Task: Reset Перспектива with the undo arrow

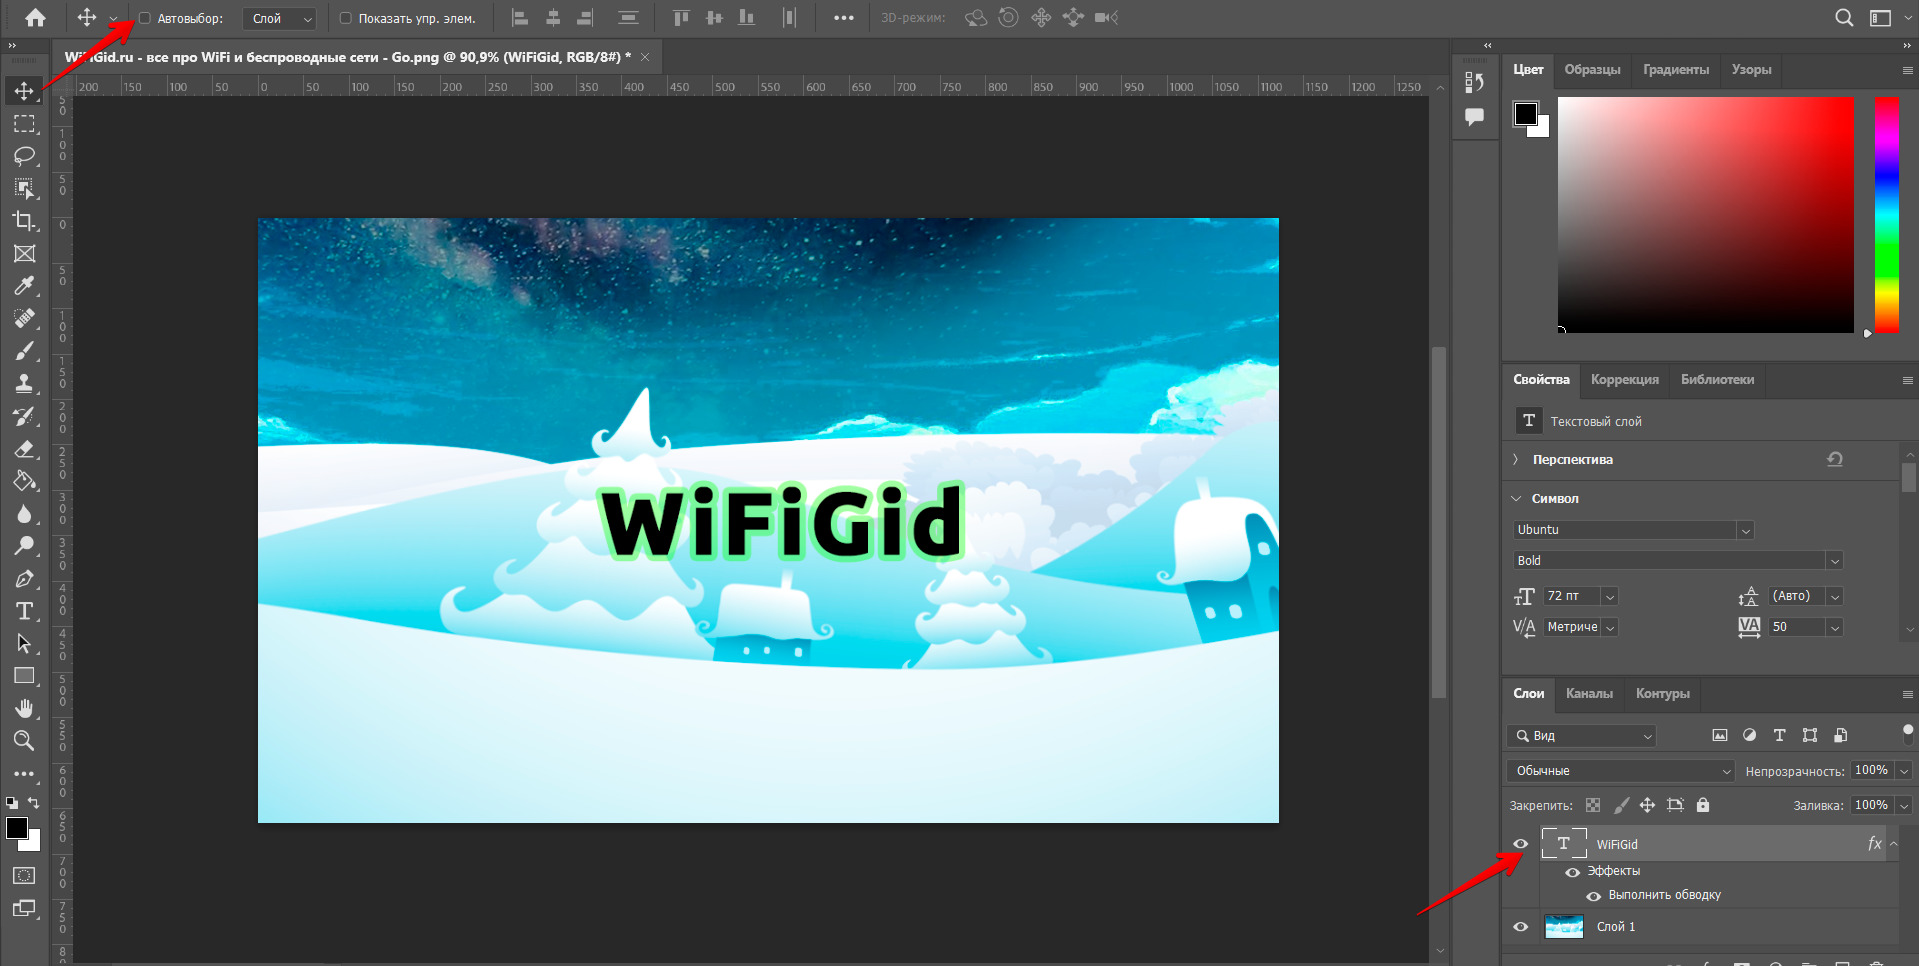Action: point(1835,460)
